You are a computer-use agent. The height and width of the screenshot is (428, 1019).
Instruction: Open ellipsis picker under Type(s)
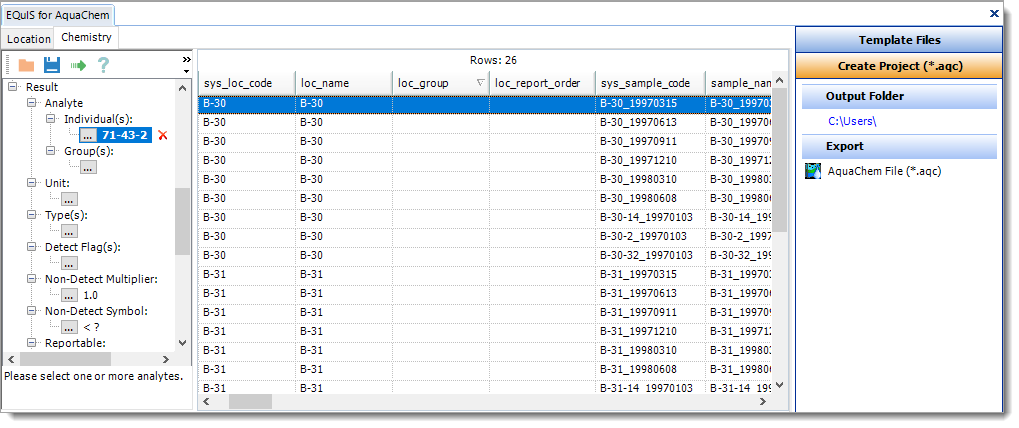[70, 231]
